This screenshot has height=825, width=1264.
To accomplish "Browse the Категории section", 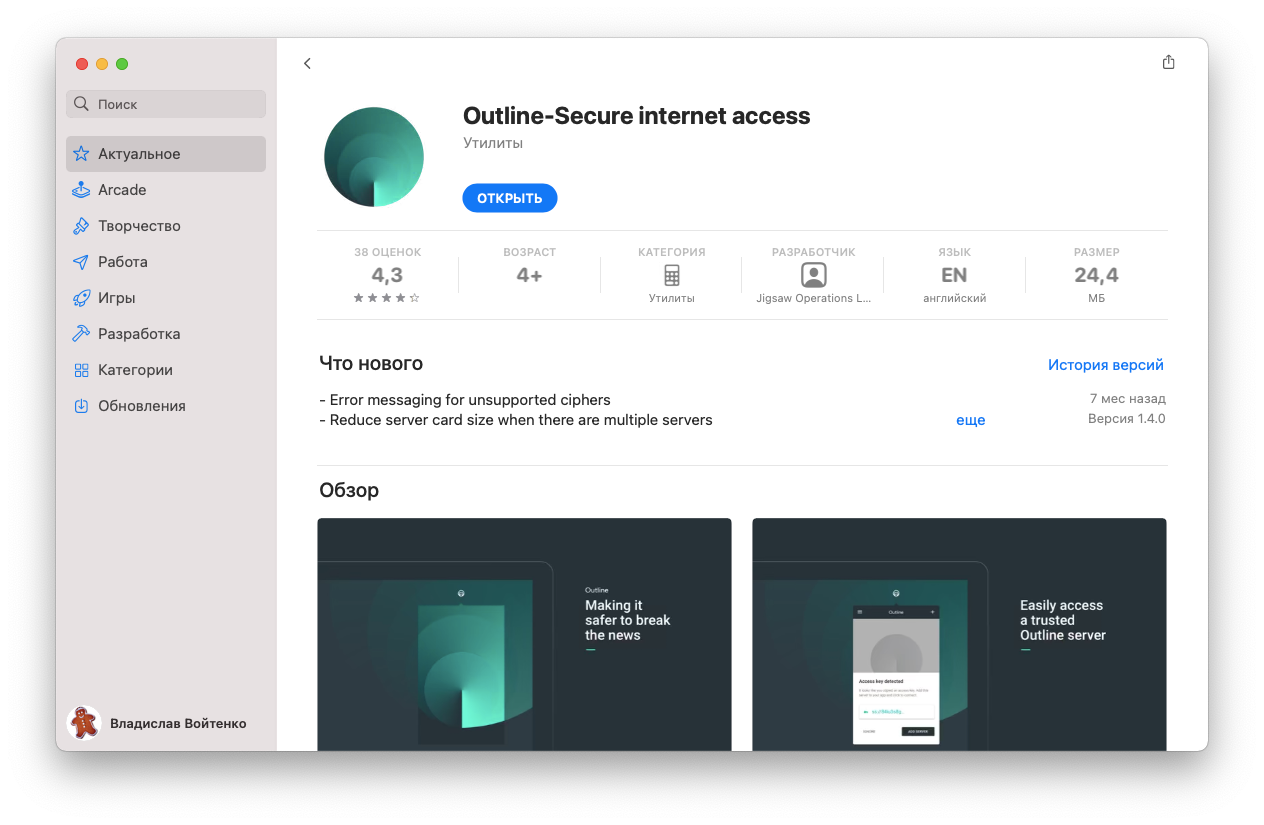I will pyautogui.click(x=166, y=370).
